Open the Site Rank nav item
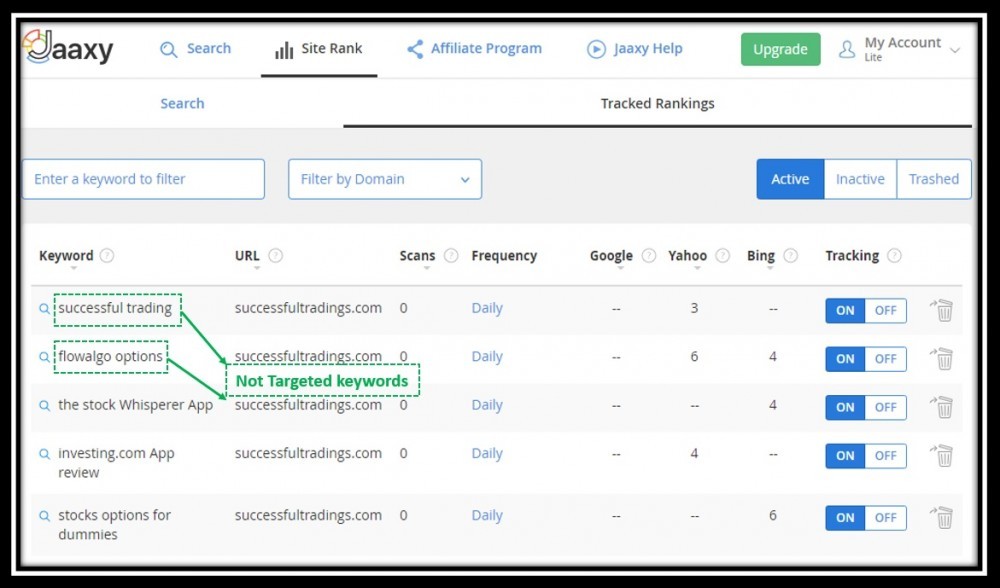Viewport: 1000px width, 588px height. click(318, 49)
